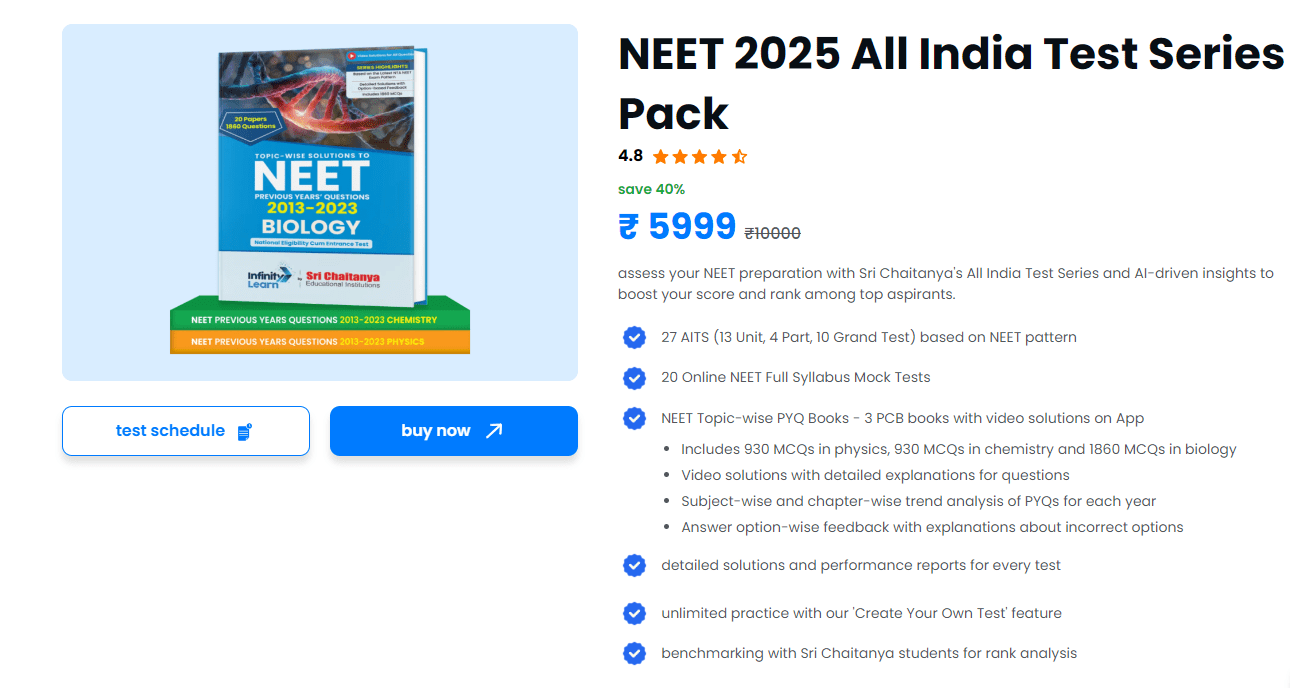Click the struck-through ₹10000 original price
Viewport: 1290px width, 688px height.
[x=772, y=234]
